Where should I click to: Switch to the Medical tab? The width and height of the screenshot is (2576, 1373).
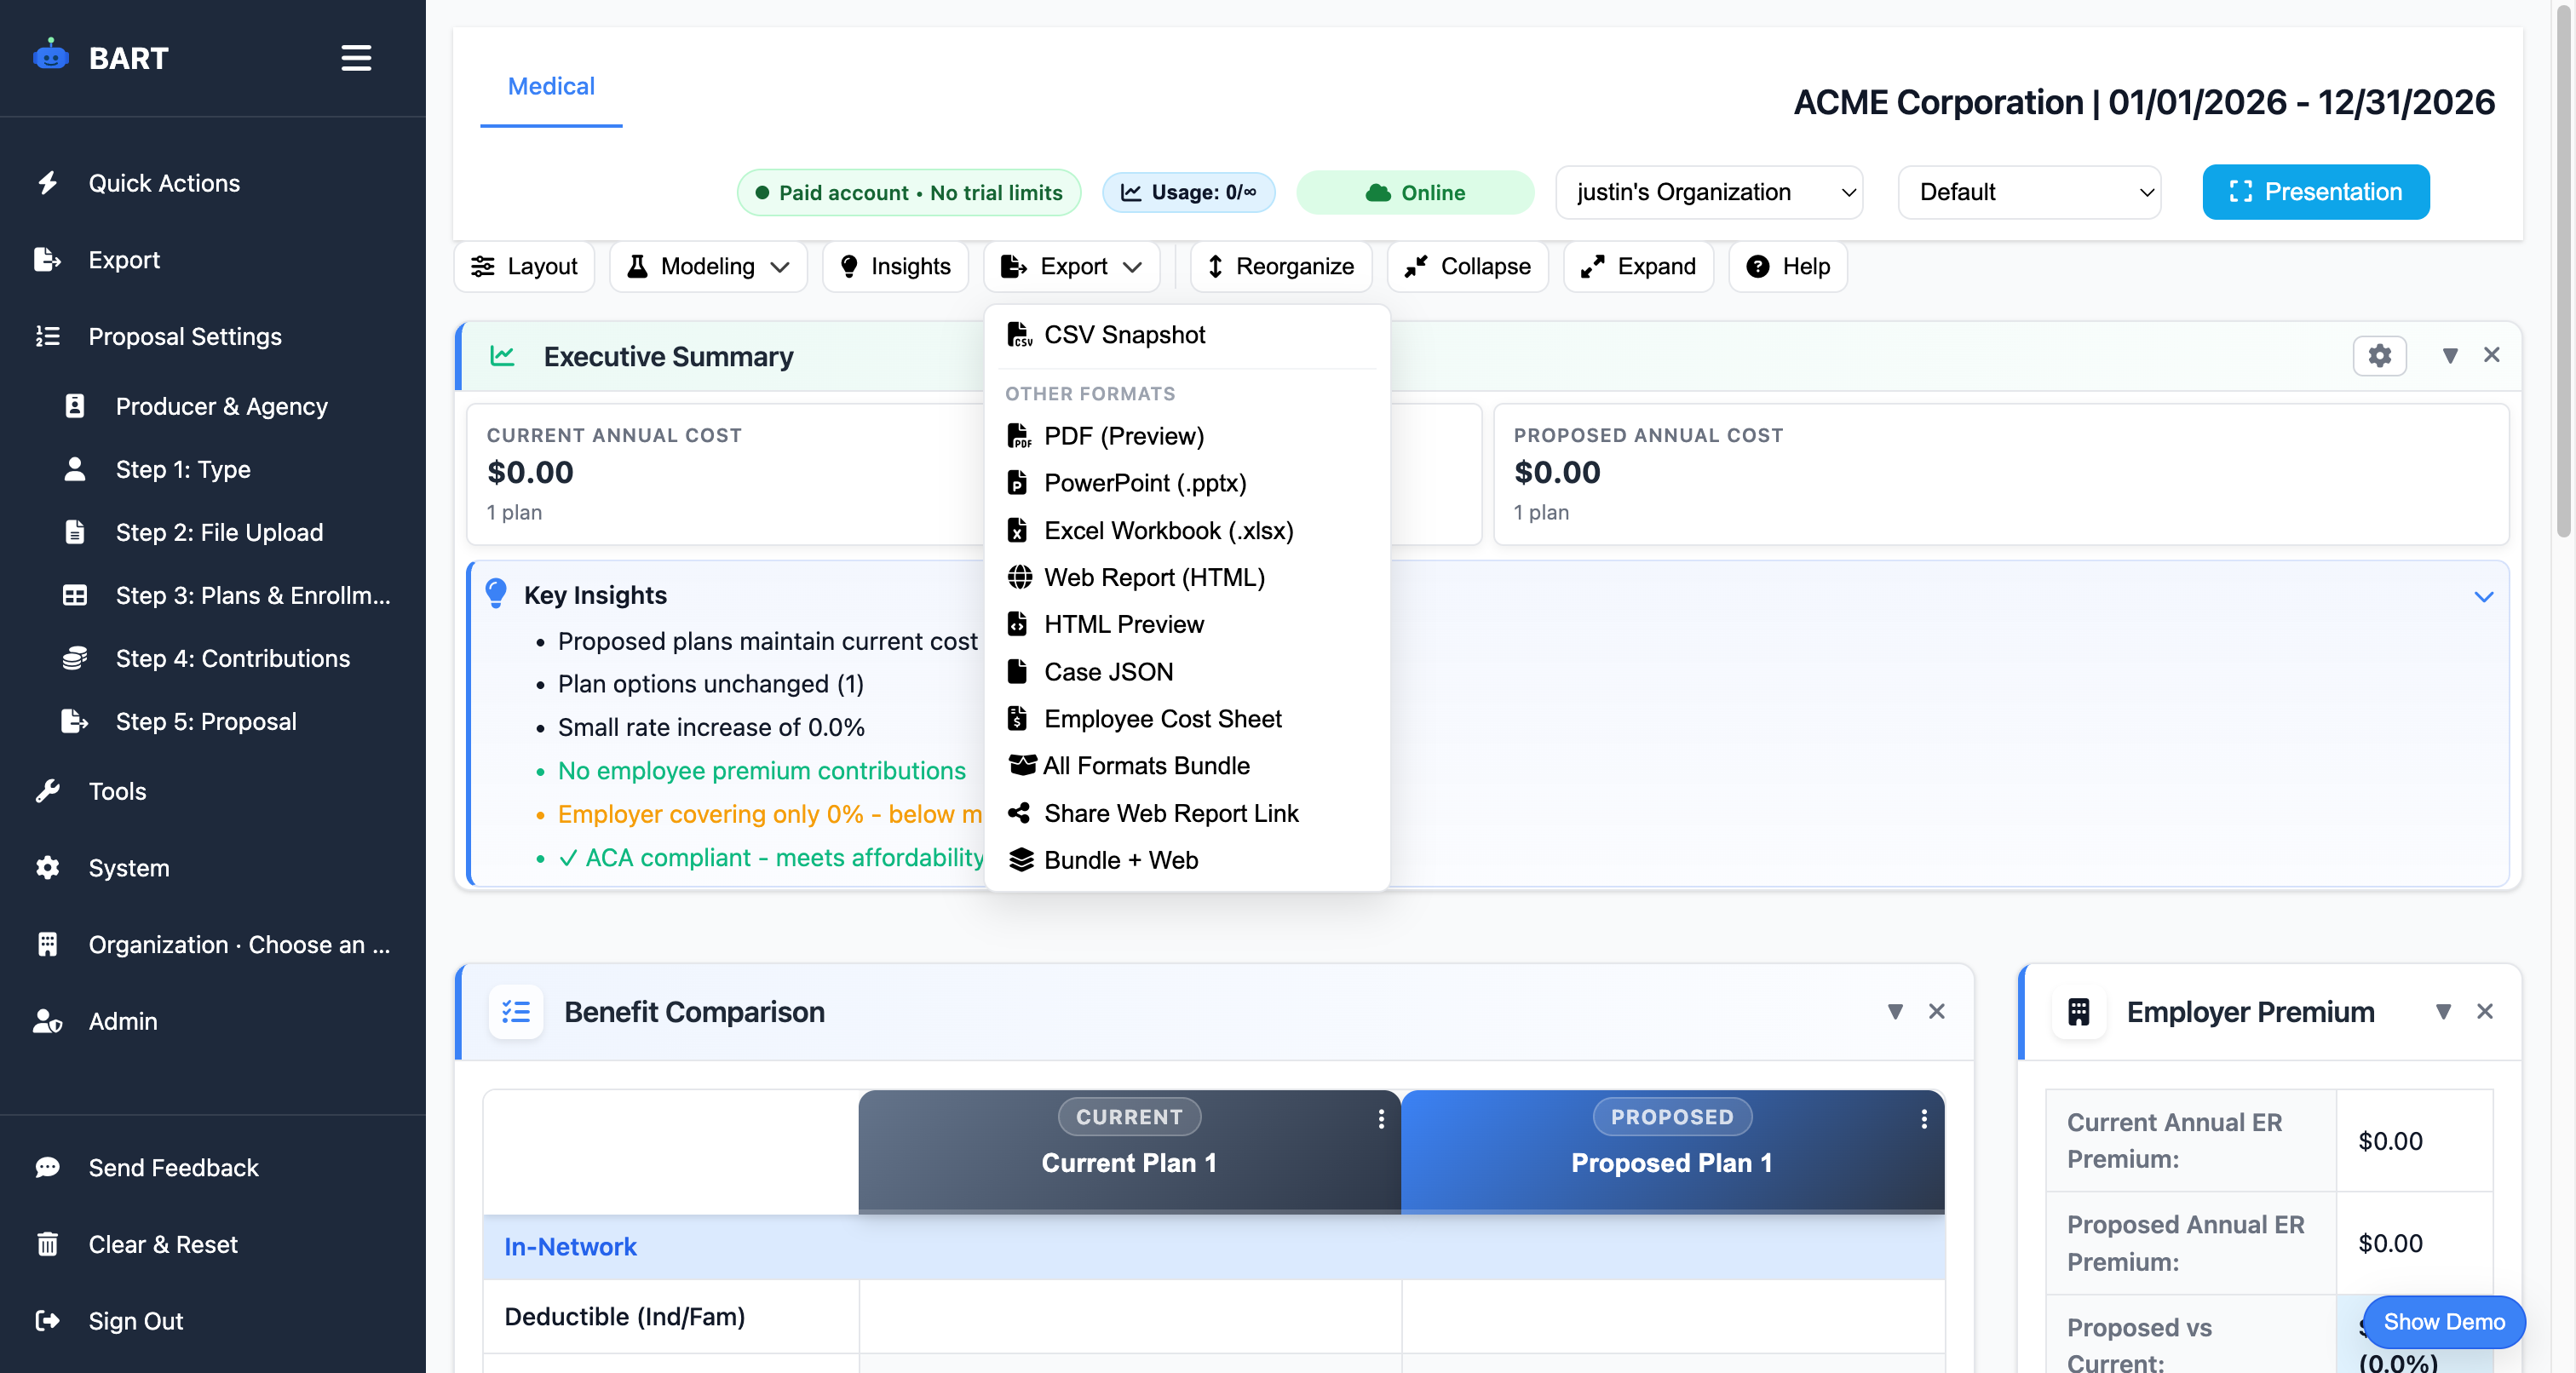[551, 86]
